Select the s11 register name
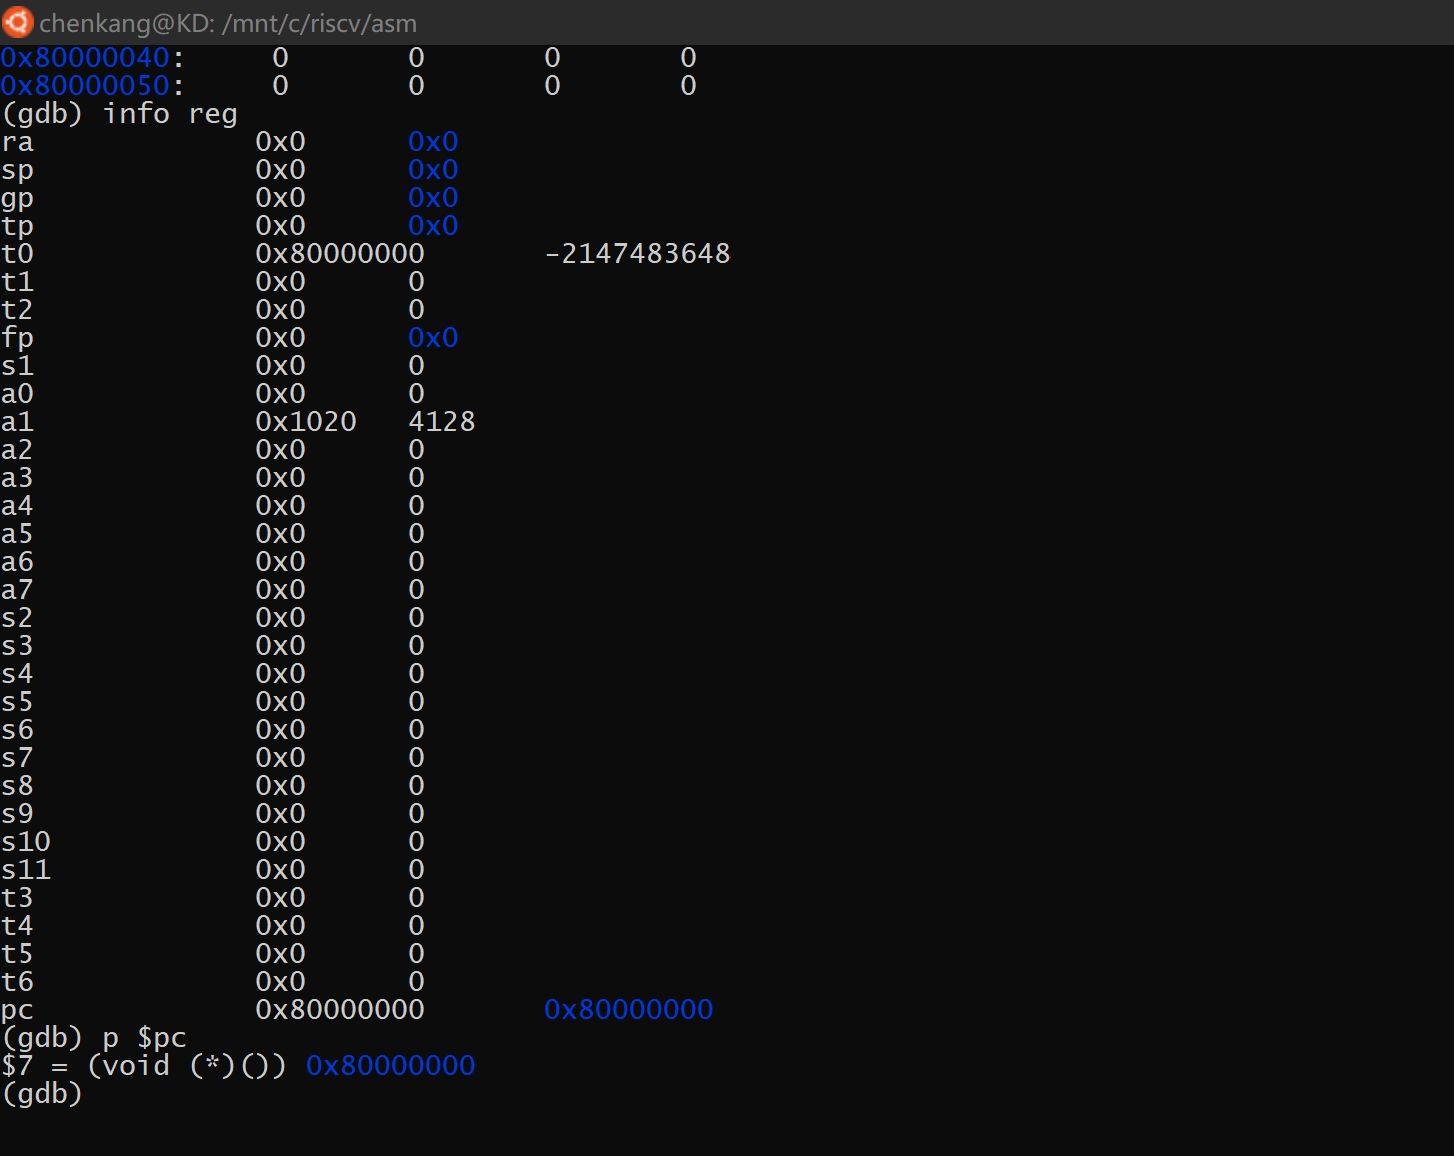Image resolution: width=1454 pixels, height=1156 pixels. point(26,870)
